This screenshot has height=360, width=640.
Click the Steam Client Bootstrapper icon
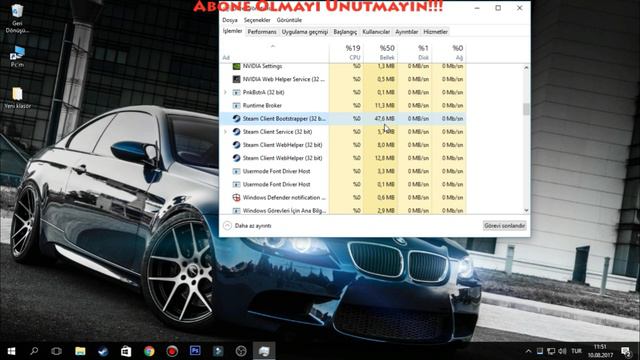tap(236, 118)
